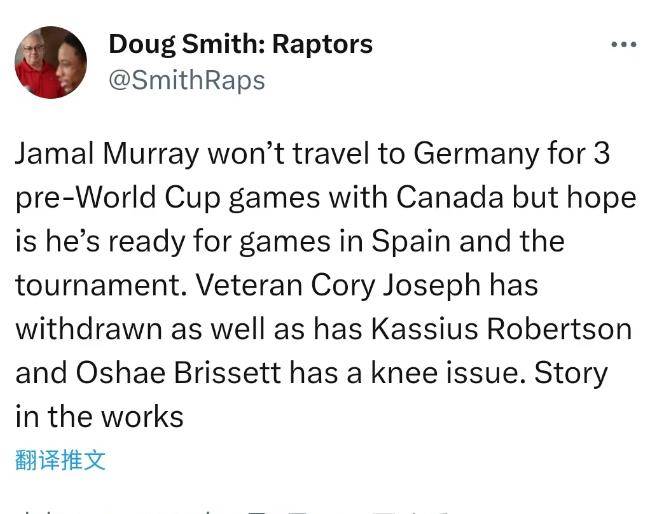Image resolution: width=671 pixels, height=514 pixels.
Task: Click the last line 'in the works'
Action: pos(99,416)
